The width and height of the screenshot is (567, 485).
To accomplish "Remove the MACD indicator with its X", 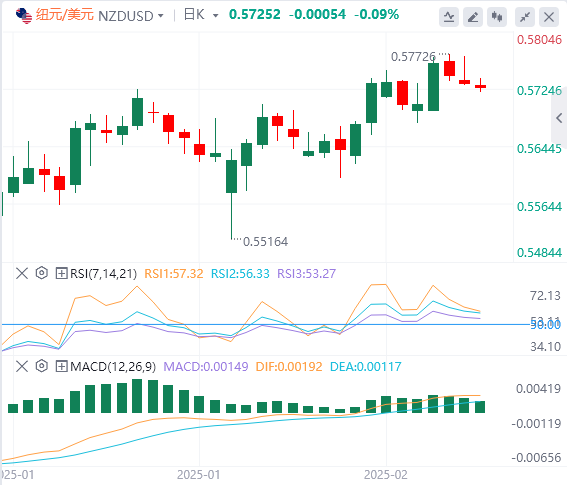I will [22, 366].
